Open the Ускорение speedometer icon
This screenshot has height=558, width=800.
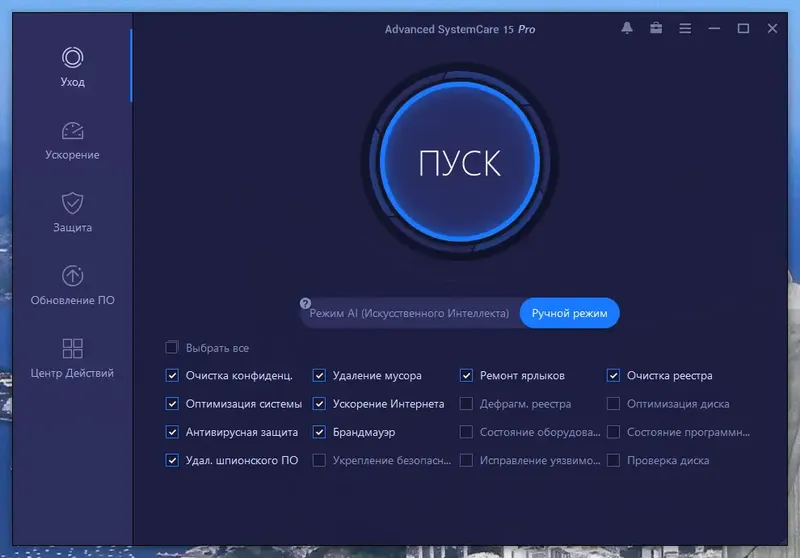pyautogui.click(x=72, y=131)
